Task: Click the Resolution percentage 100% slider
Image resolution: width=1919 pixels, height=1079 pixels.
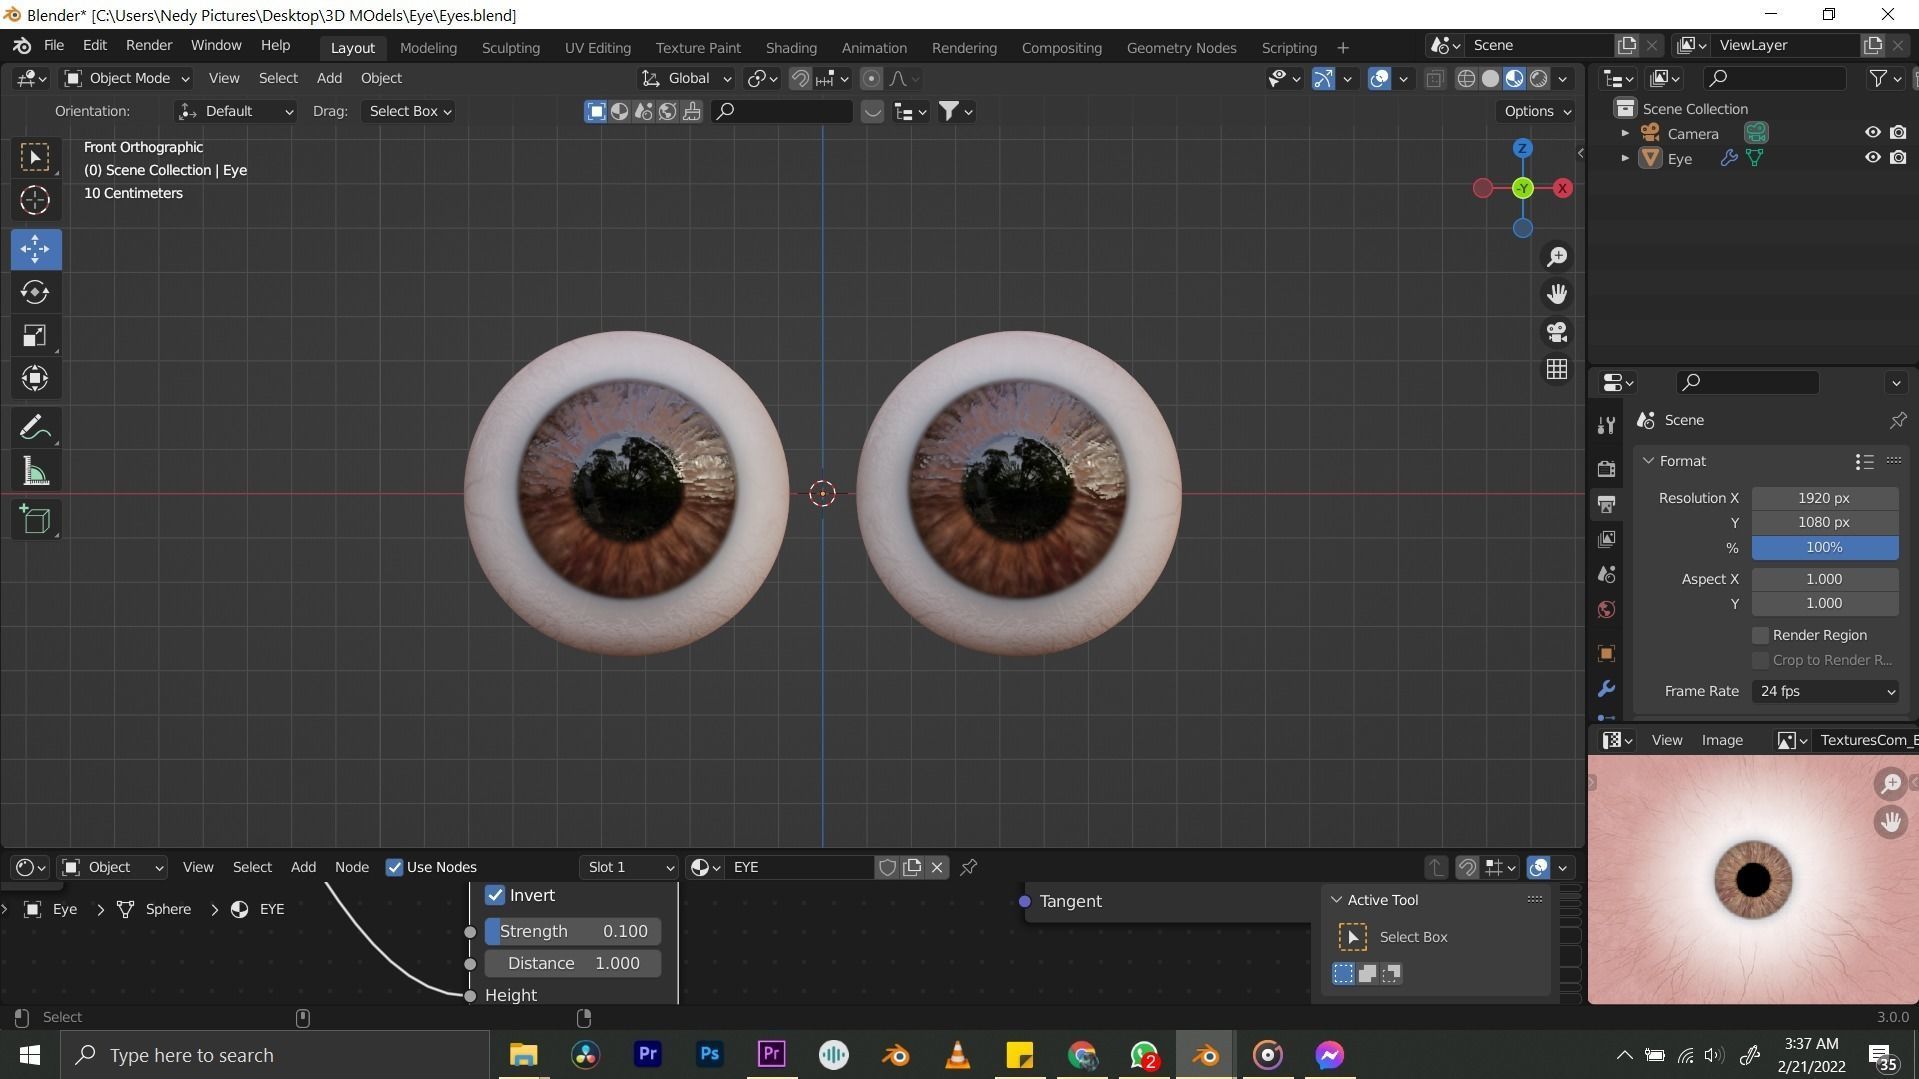Action: point(1825,547)
